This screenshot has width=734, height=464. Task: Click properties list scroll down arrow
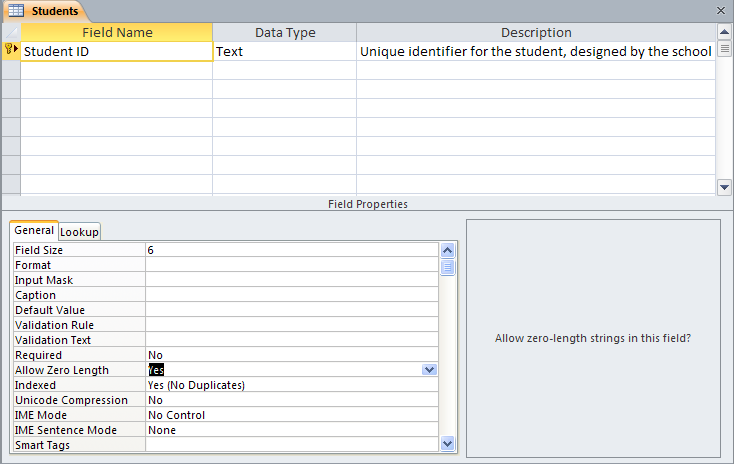click(x=448, y=443)
